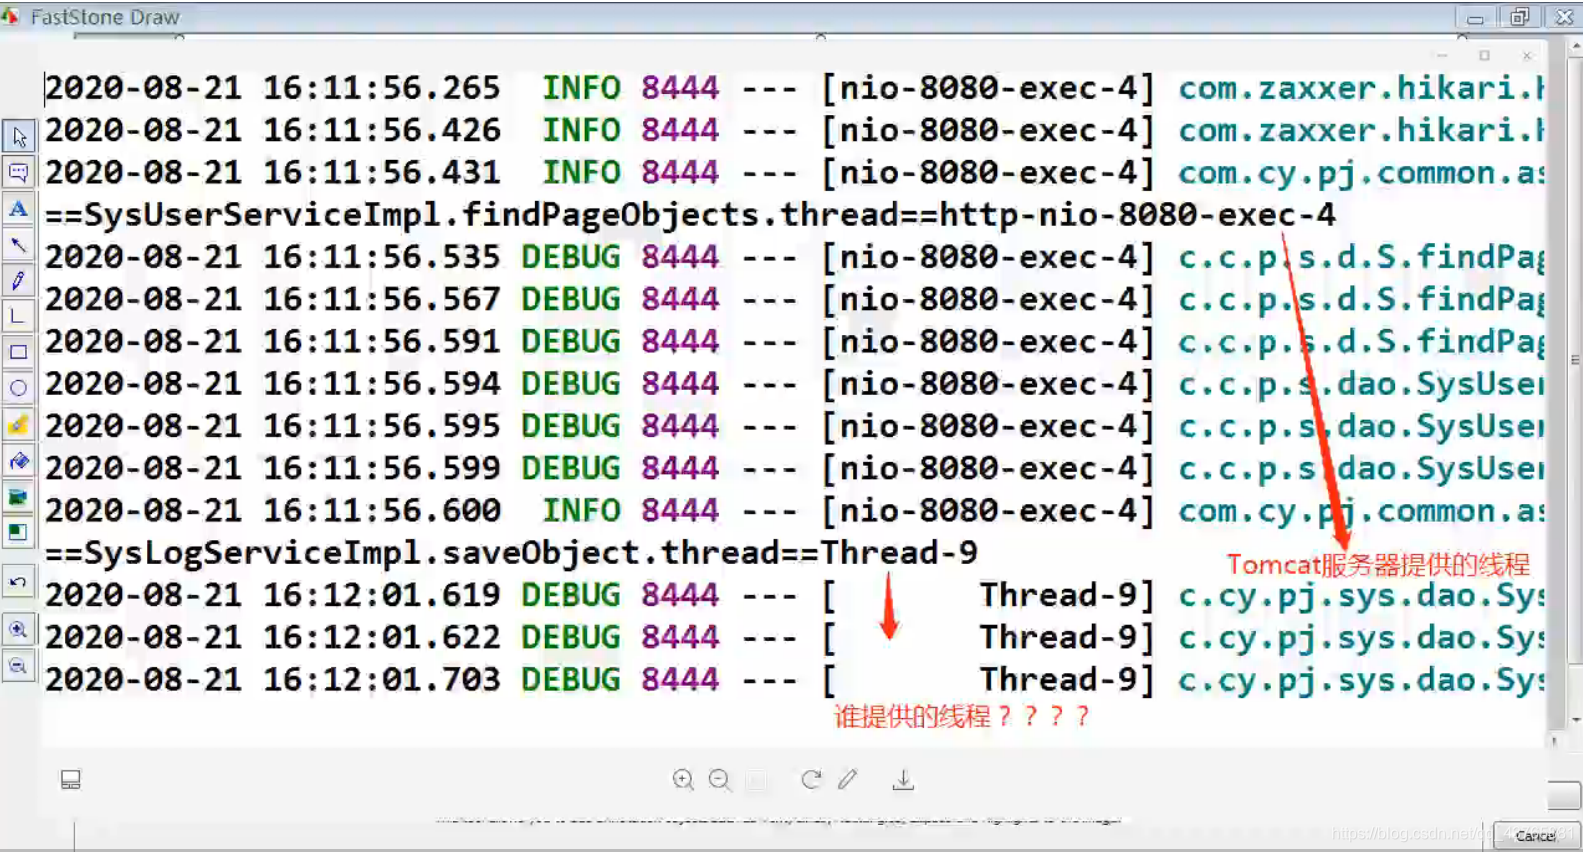This screenshot has width=1583, height=852.
Task: Undo the last drawing action
Action: coord(18,582)
